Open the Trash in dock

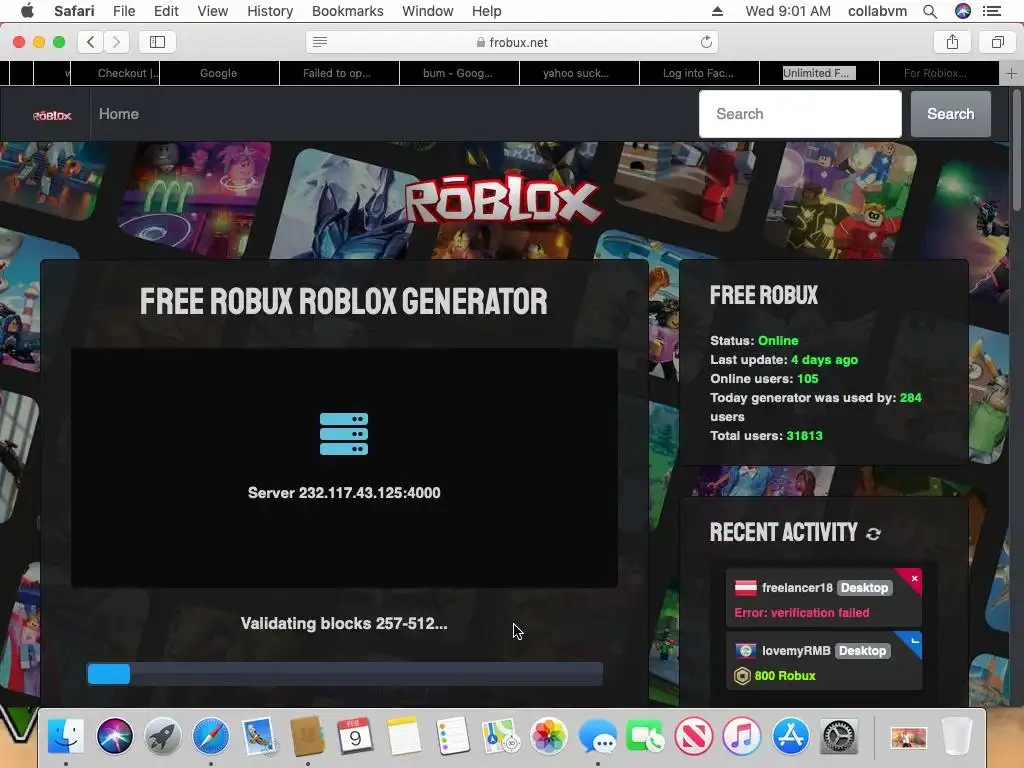pos(957,737)
